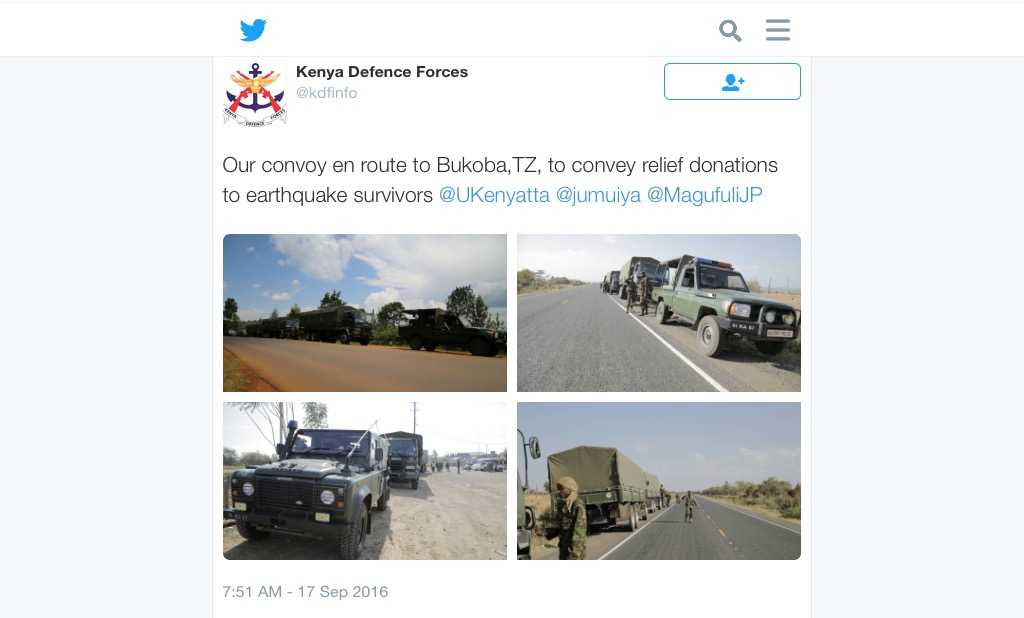View photo of soldier beside canvas truck

coord(659,481)
